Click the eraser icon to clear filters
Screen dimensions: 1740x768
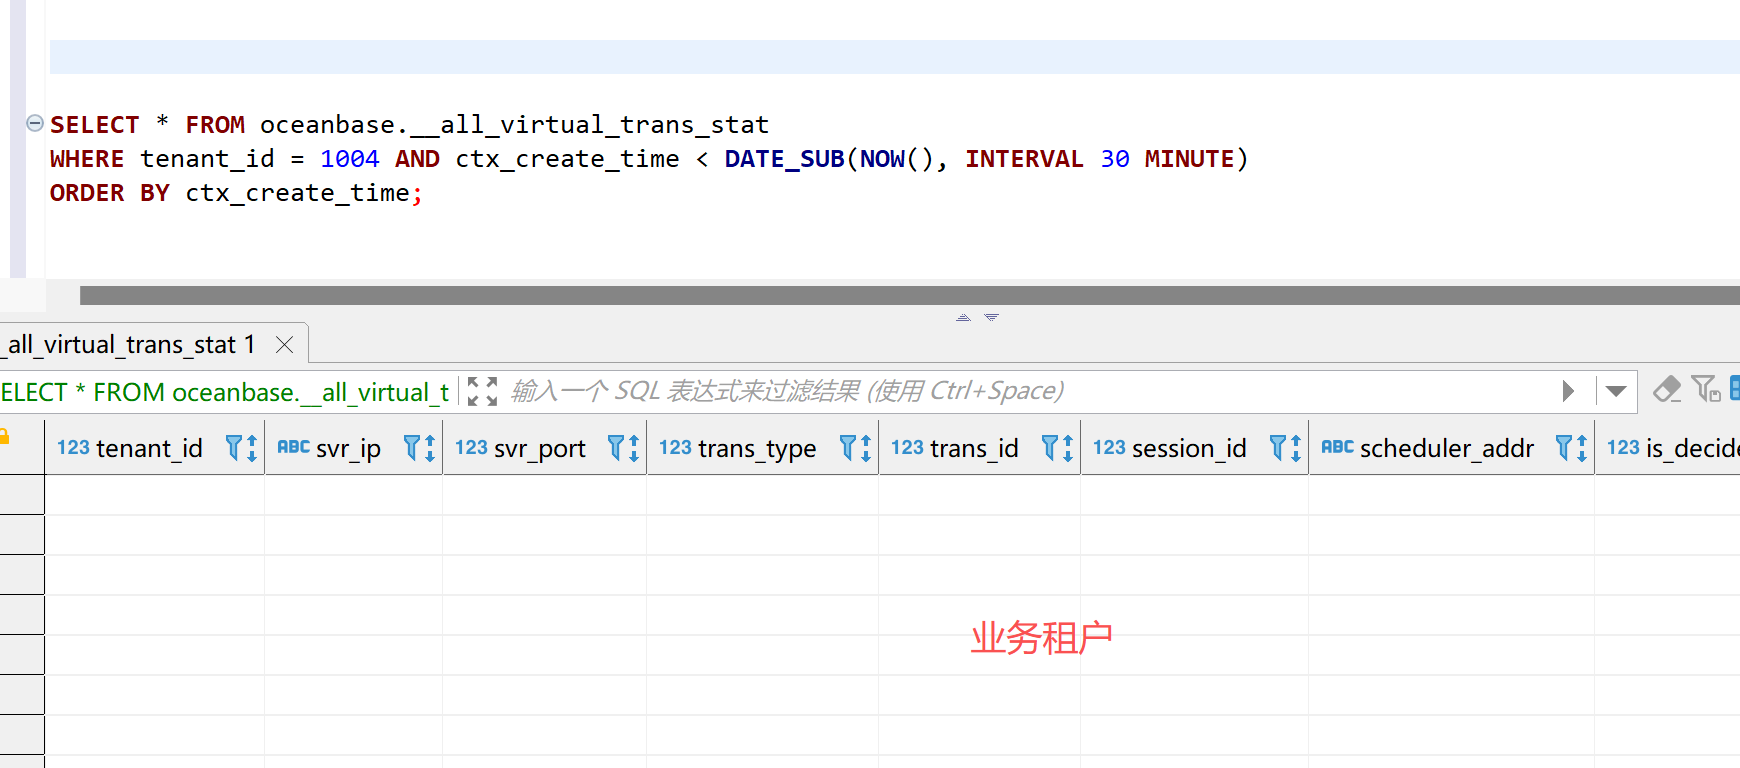click(x=1666, y=389)
